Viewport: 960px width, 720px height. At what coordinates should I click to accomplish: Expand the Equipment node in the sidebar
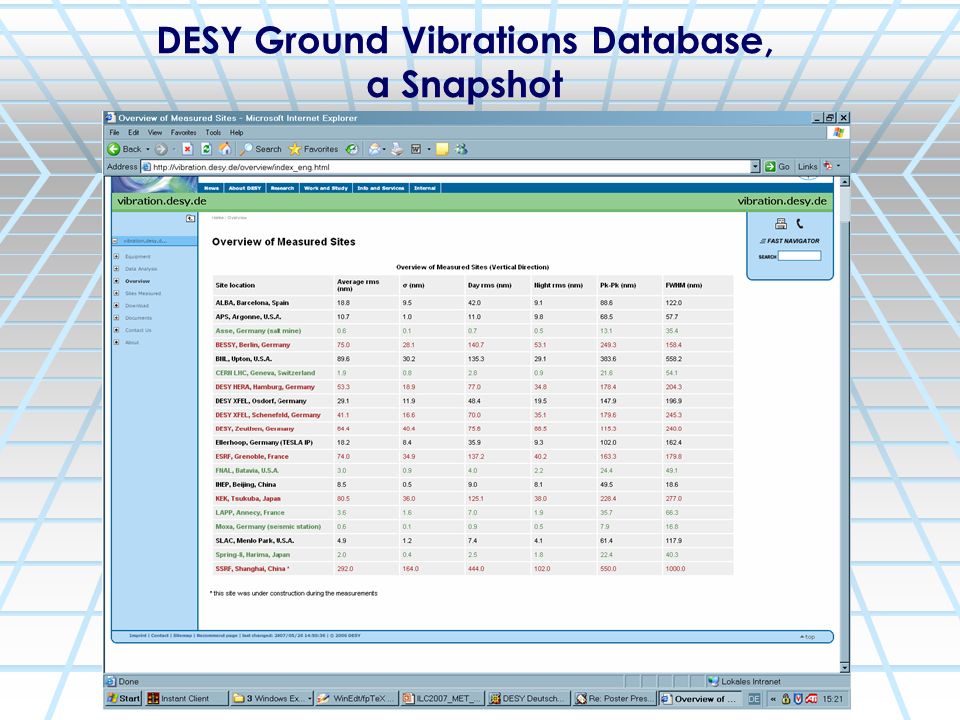116,257
